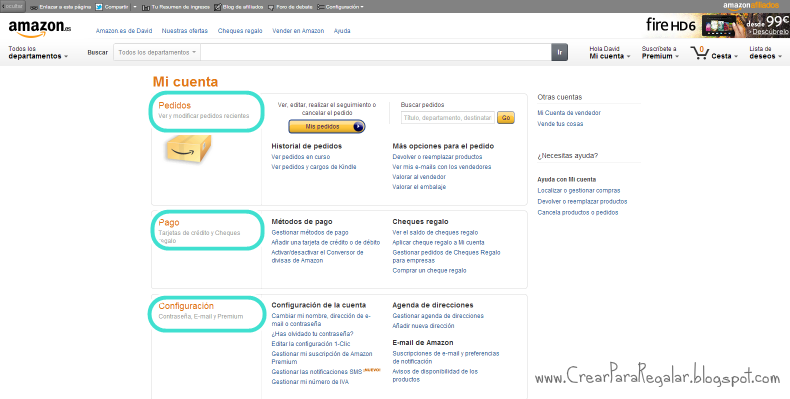Click the Configuración section heading
The image size is (790, 399).
click(x=186, y=306)
